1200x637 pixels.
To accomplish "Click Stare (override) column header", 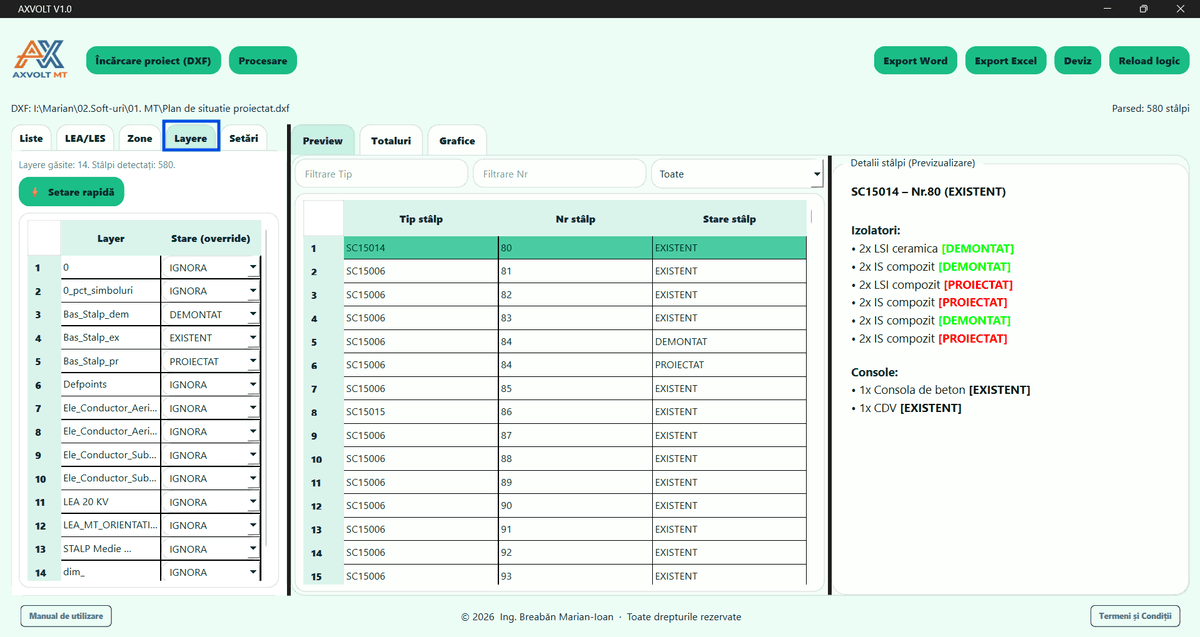I will (x=211, y=239).
